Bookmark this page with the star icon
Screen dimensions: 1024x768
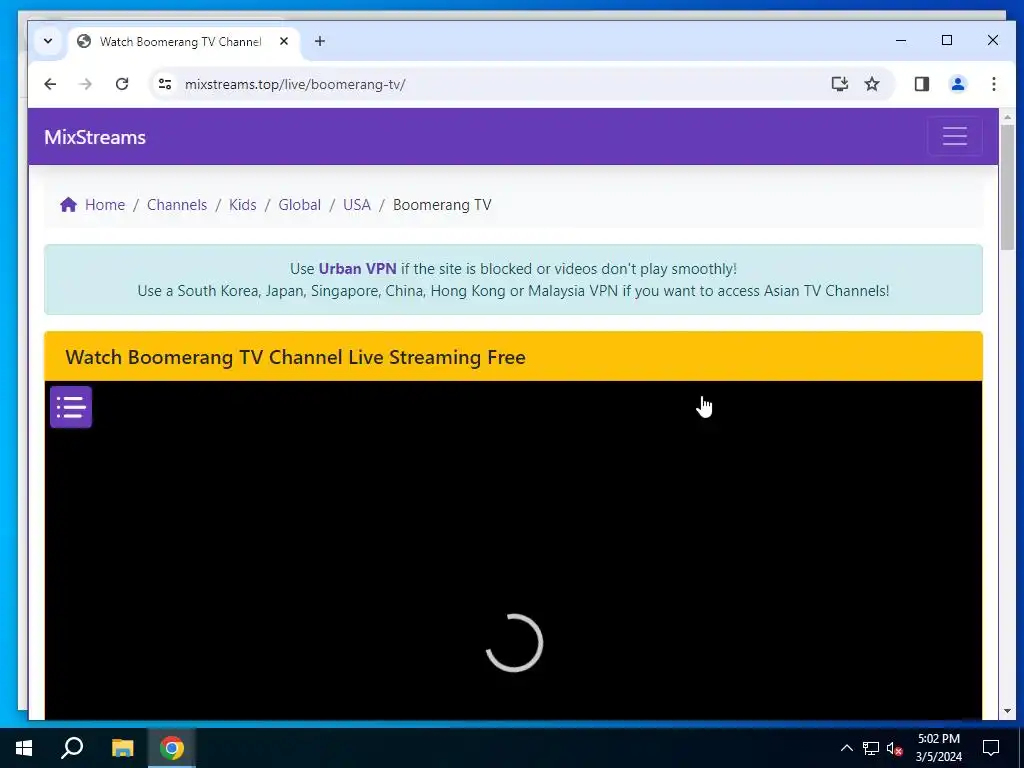[x=872, y=84]
